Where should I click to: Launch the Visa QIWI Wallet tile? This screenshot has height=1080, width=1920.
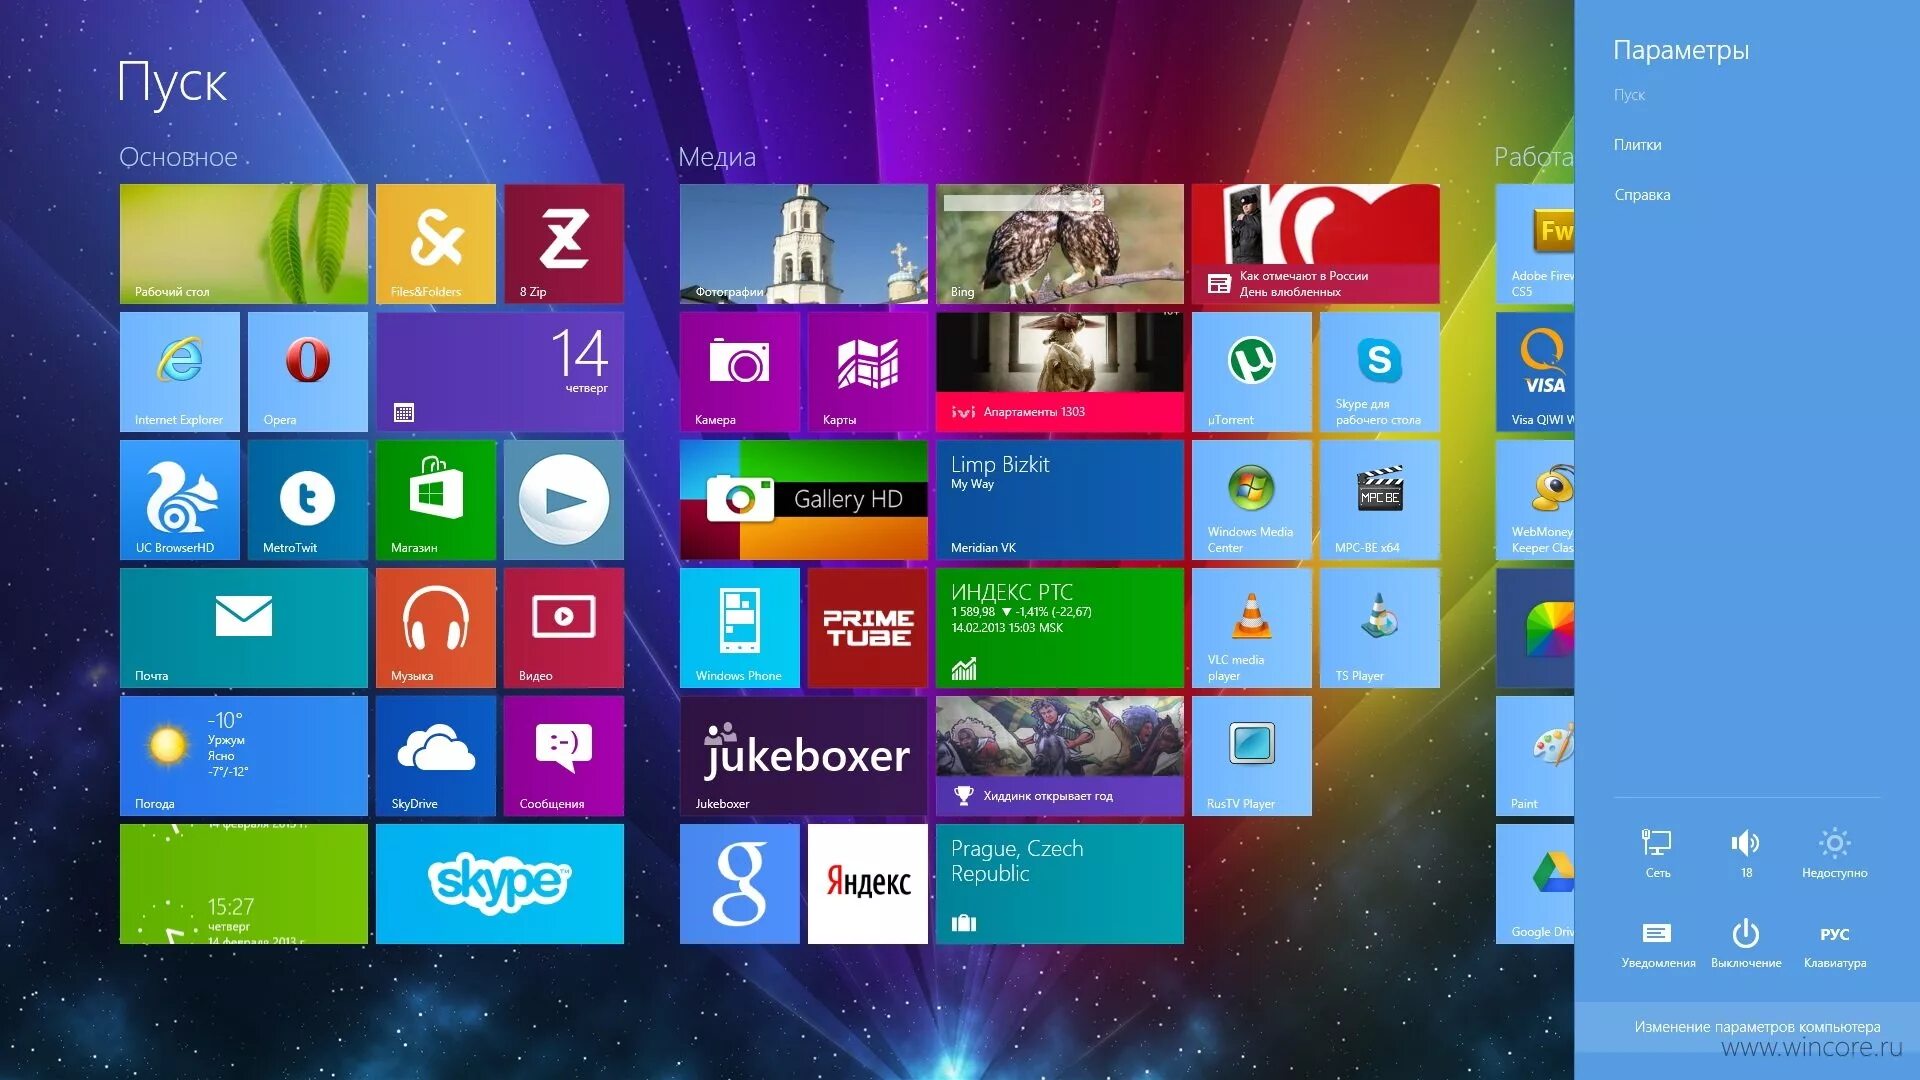[x=1535, y=372]
